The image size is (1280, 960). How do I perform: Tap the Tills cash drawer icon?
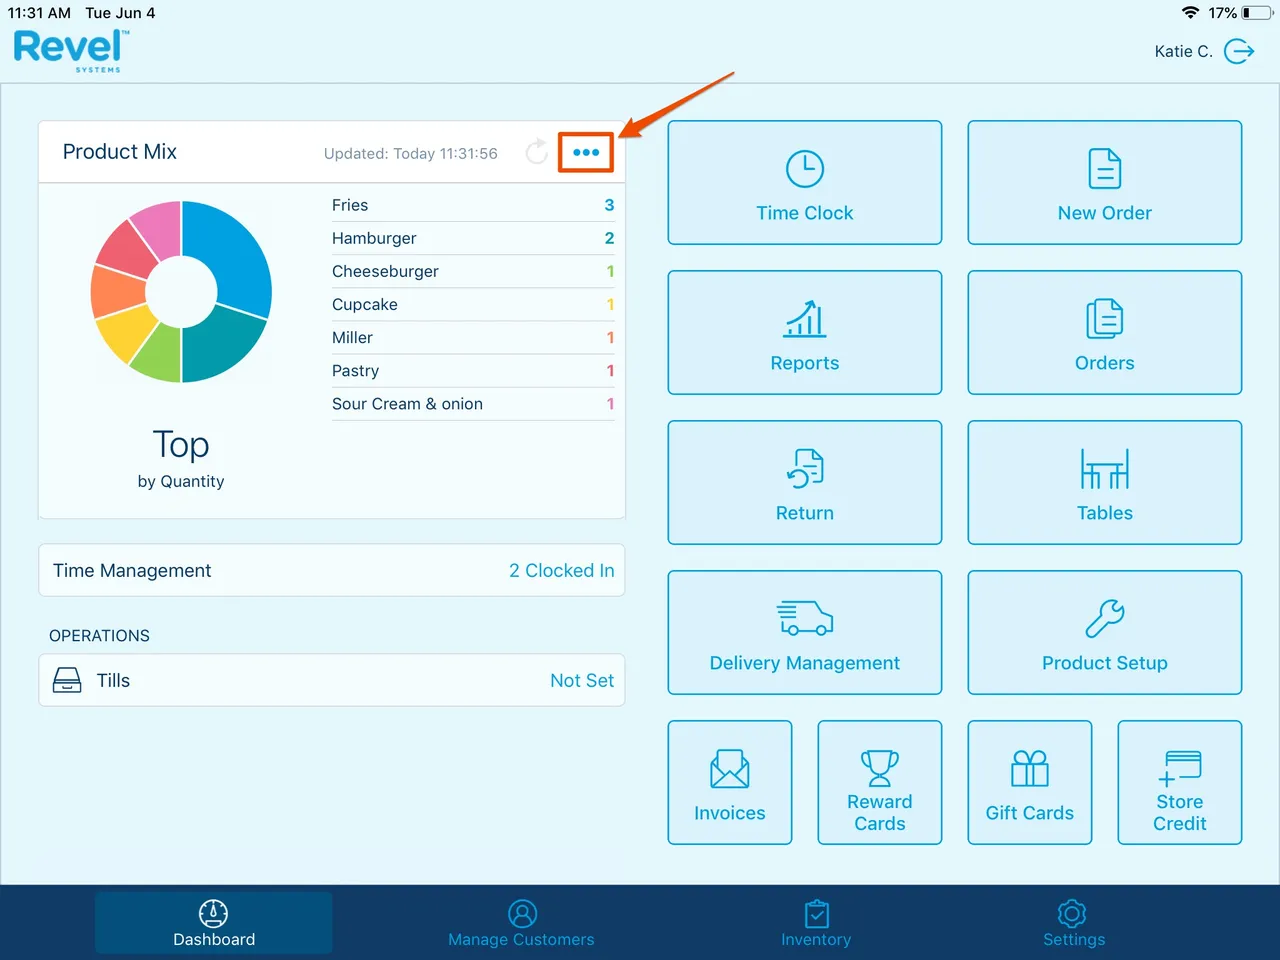(67, 681)
